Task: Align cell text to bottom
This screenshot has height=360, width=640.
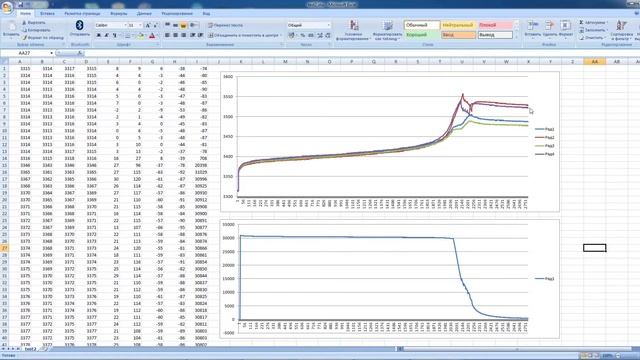Action: [x=184, y=25]
